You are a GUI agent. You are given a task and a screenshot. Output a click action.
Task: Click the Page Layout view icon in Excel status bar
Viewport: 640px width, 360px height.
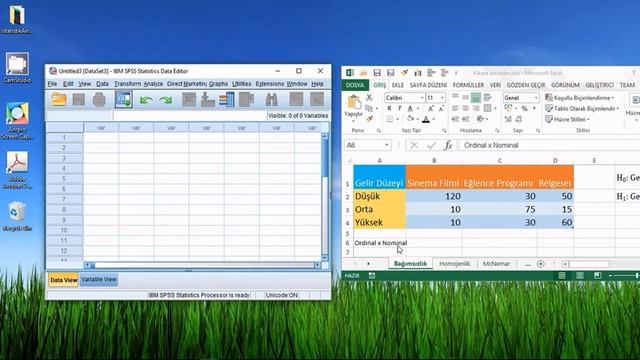click(x=580, y=276)
